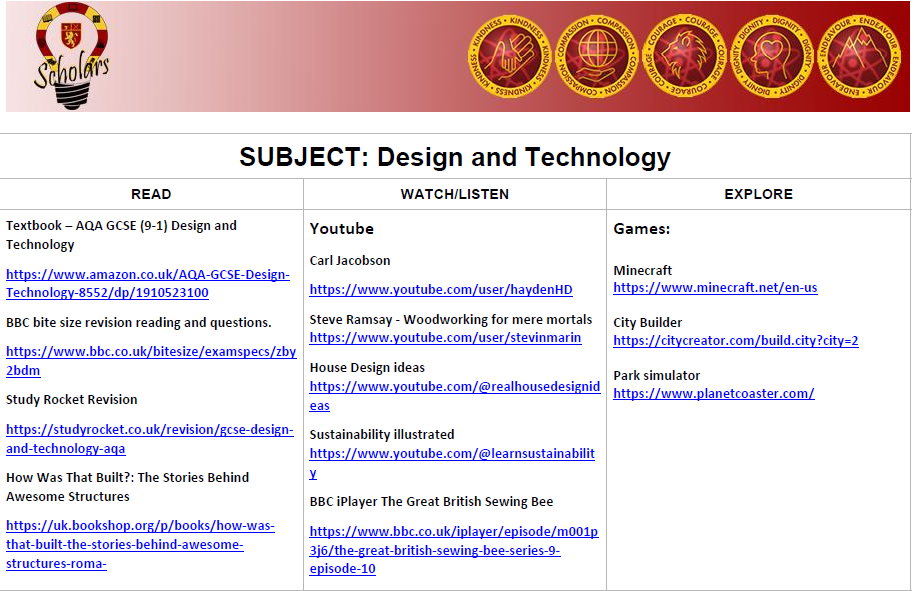Open the haydenHD YouTube channel link
Image resolution: width=914 pixels, height=591 pixels.
tap(441, 290)
